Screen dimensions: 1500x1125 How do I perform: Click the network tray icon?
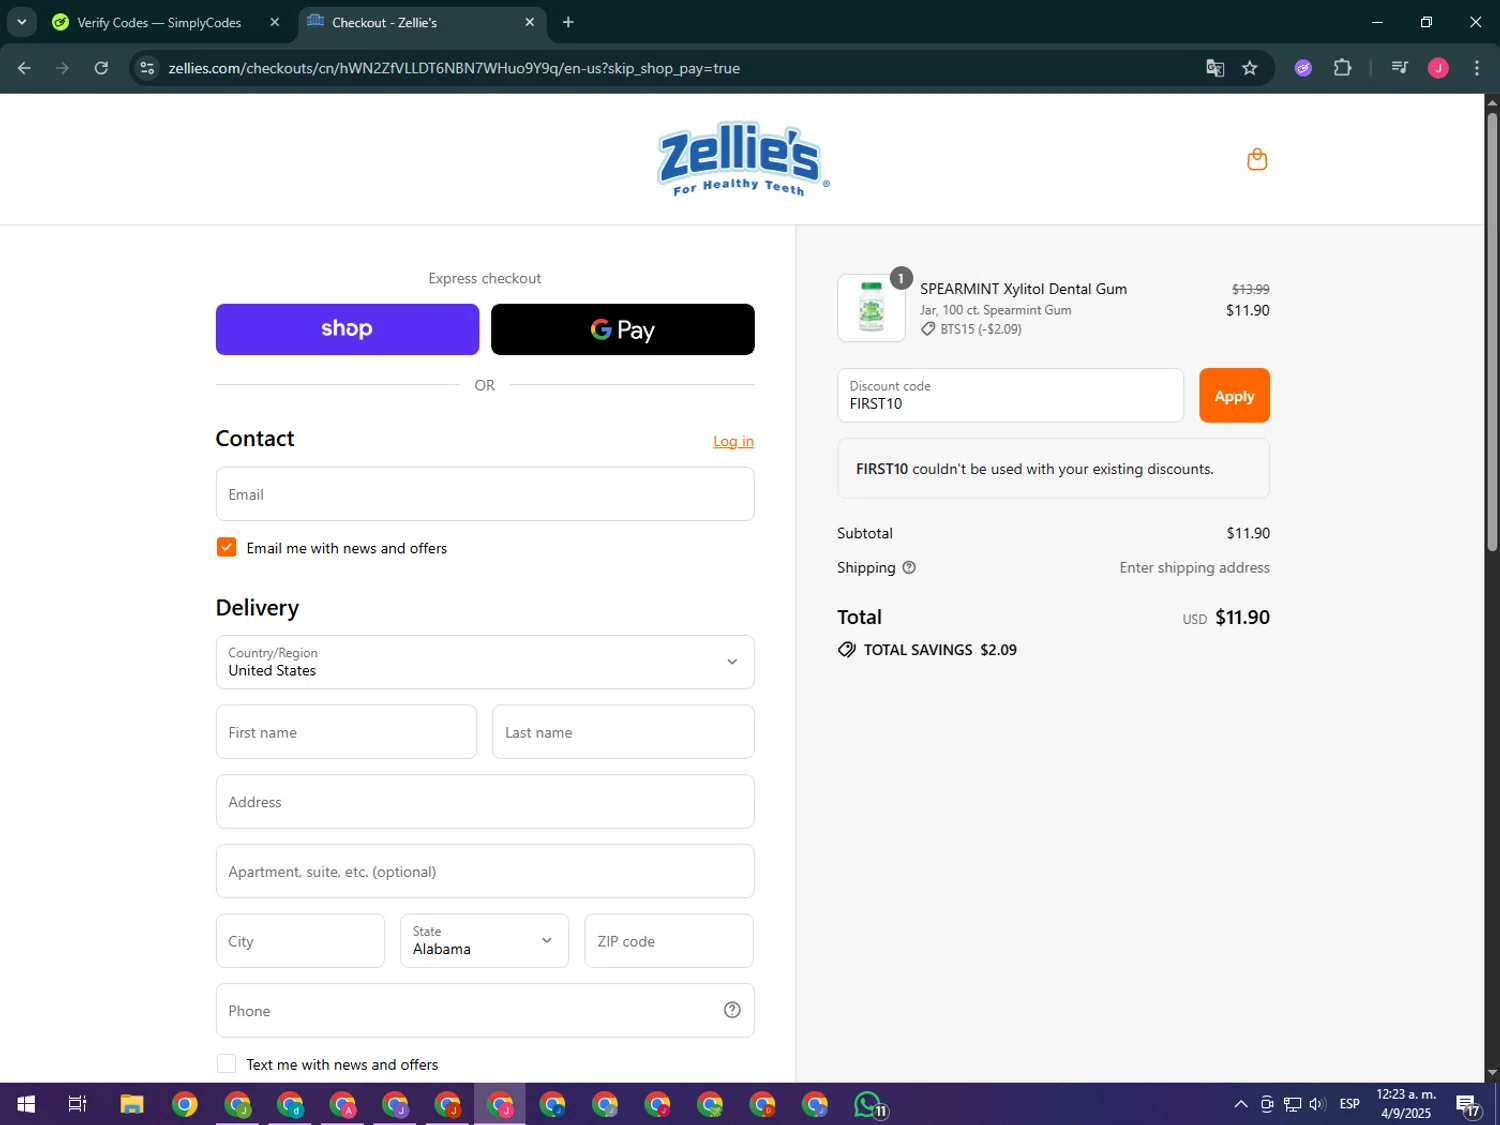tap(1292, 1104)
